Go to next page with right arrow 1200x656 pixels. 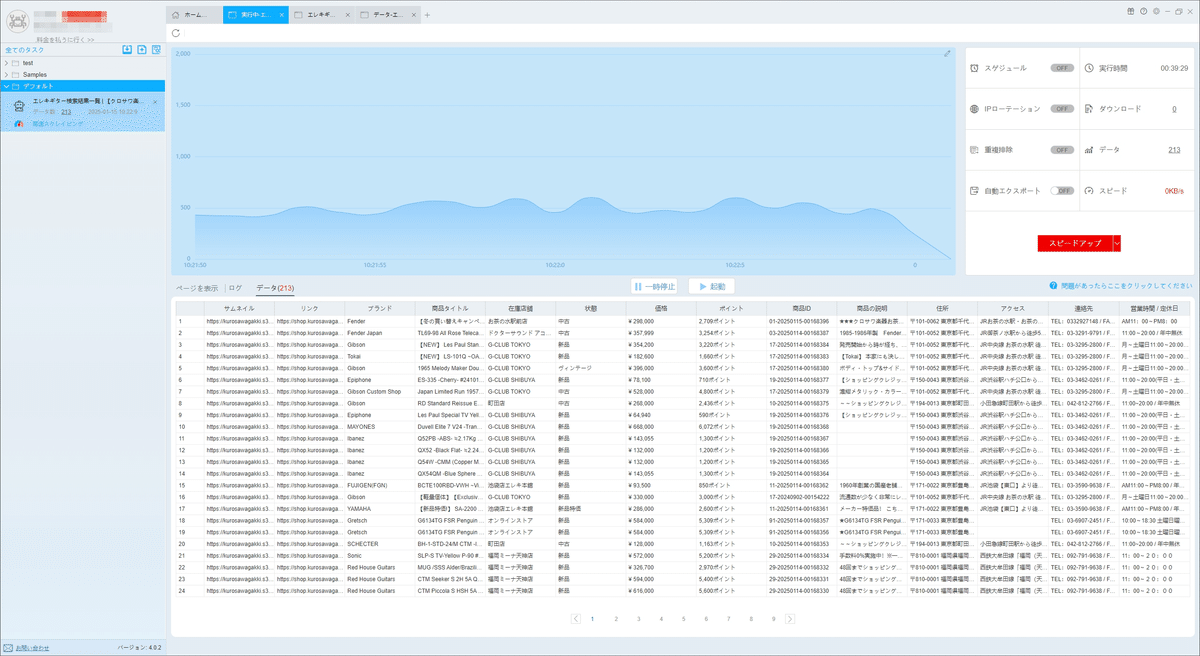pos(790,619)
